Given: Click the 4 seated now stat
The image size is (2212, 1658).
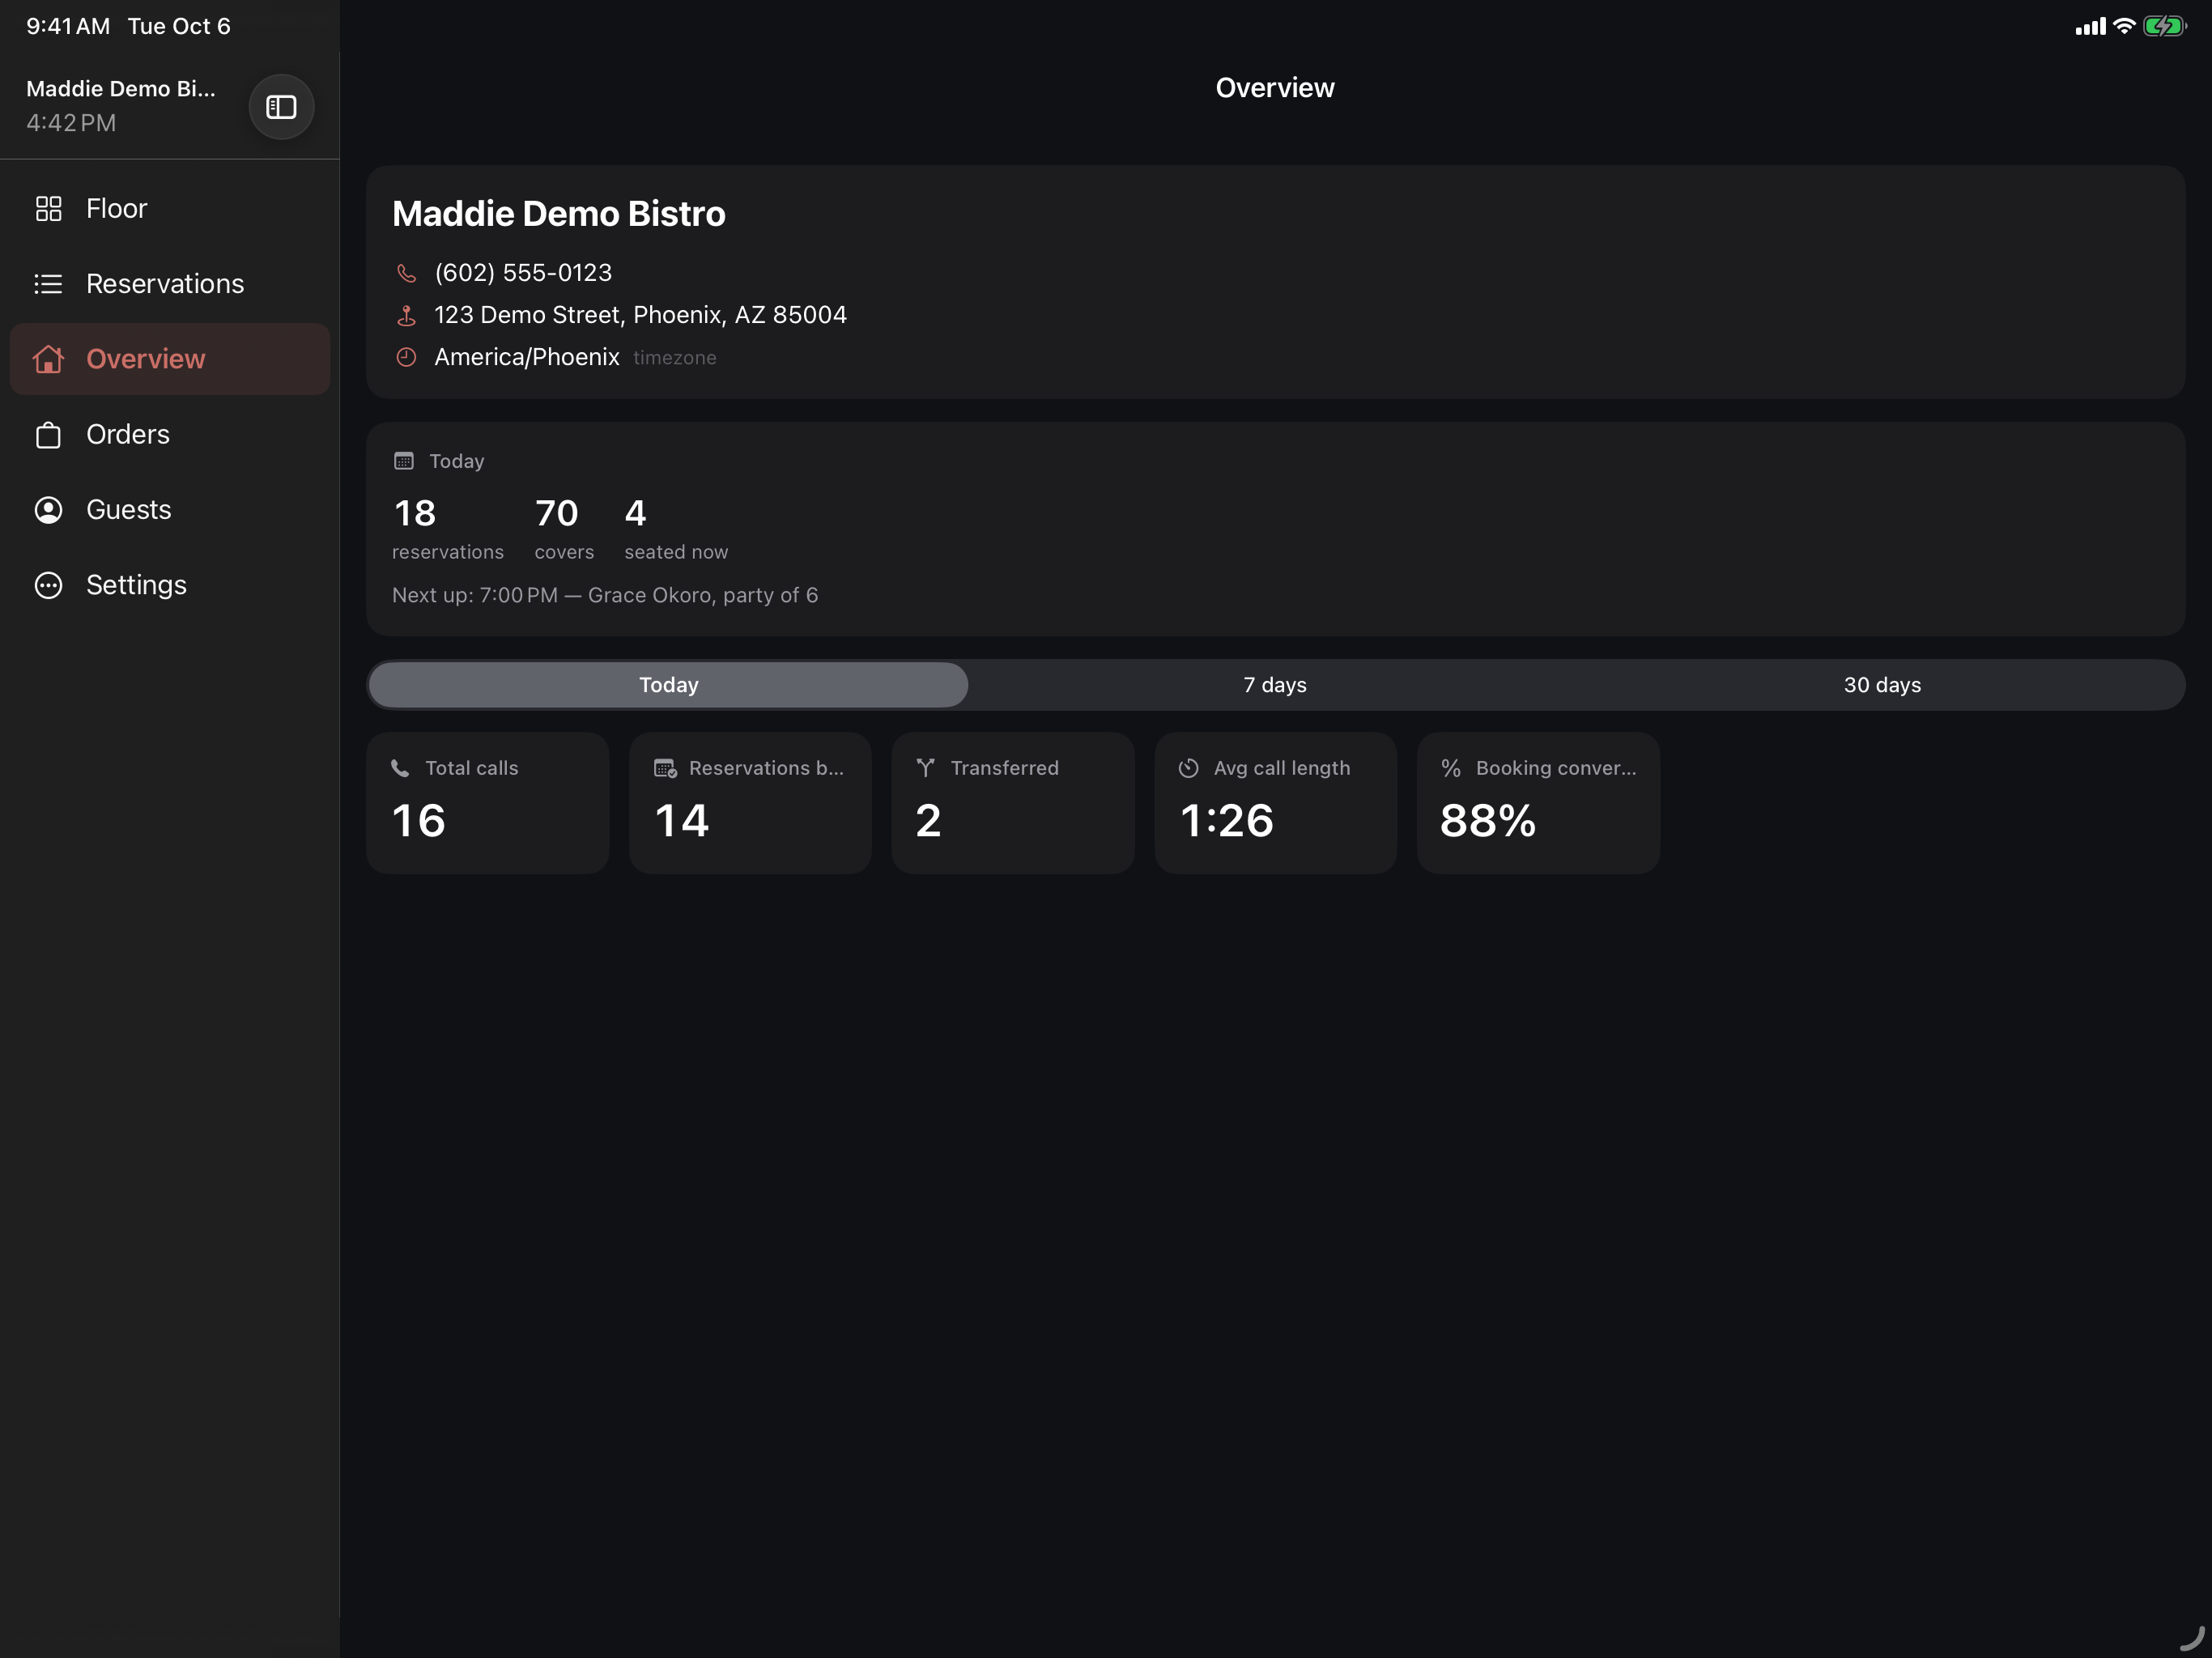Looking at the screenshot, I should (x=676, y=529).
